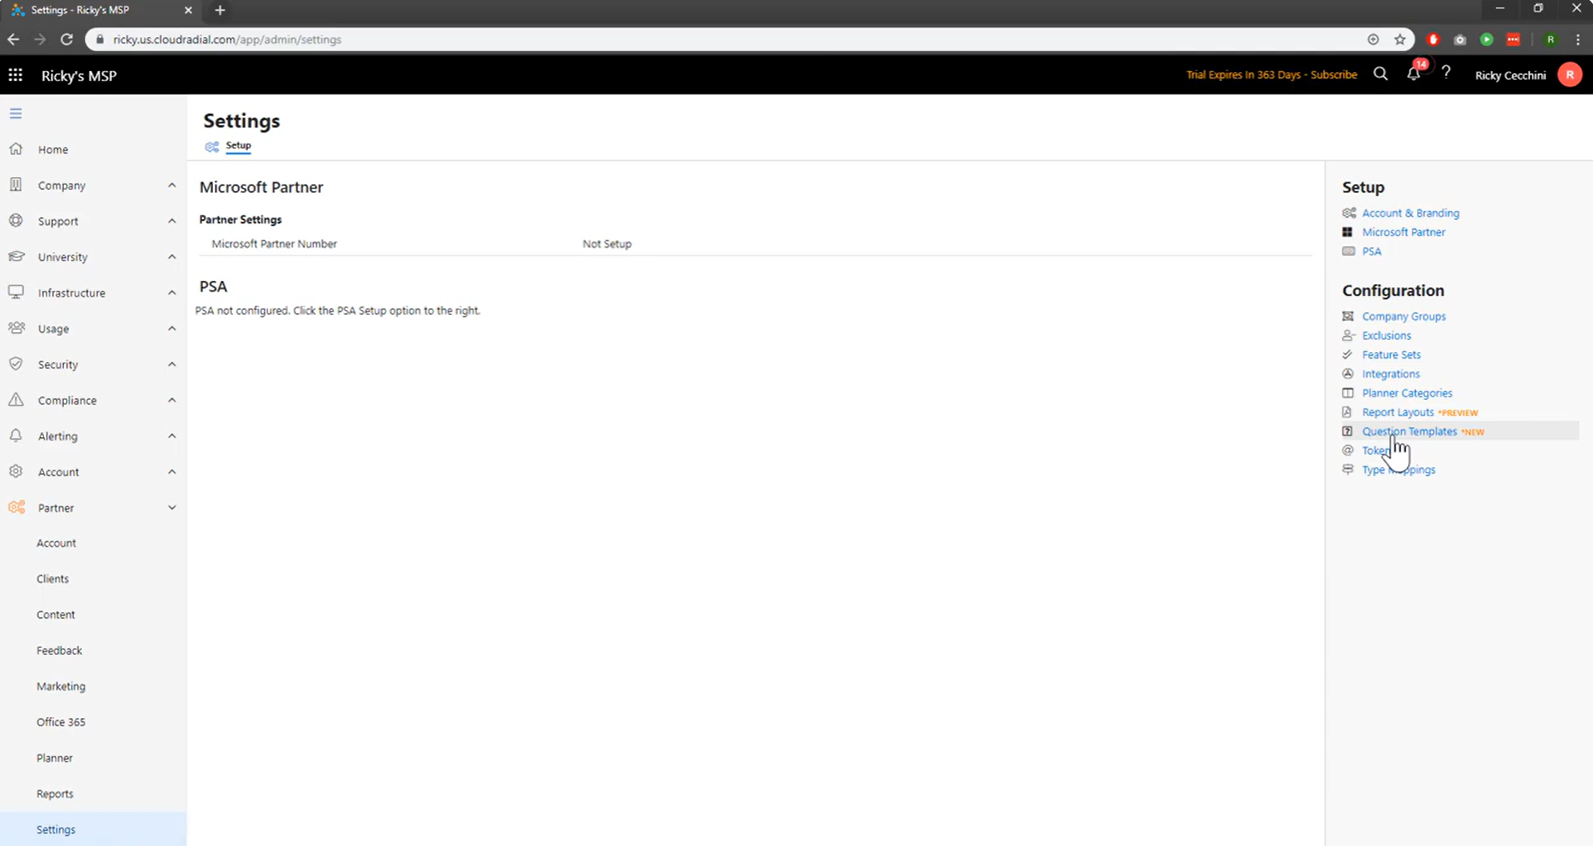The width and height of the screenshot is (1593, 846).
Task: Expand the Company menu chevron
Action: click(x=172, y=185)
